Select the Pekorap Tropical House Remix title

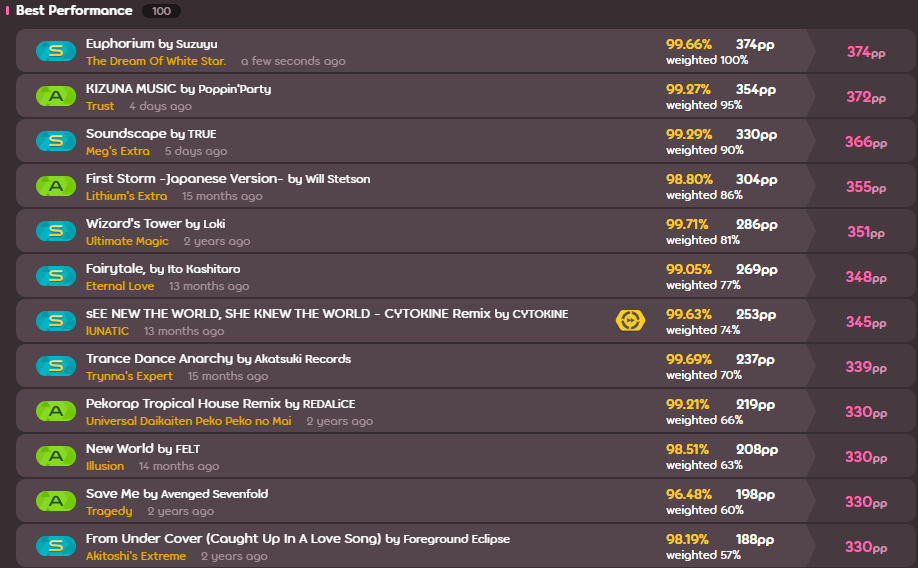pyautogui.click(x=183, y=404)
